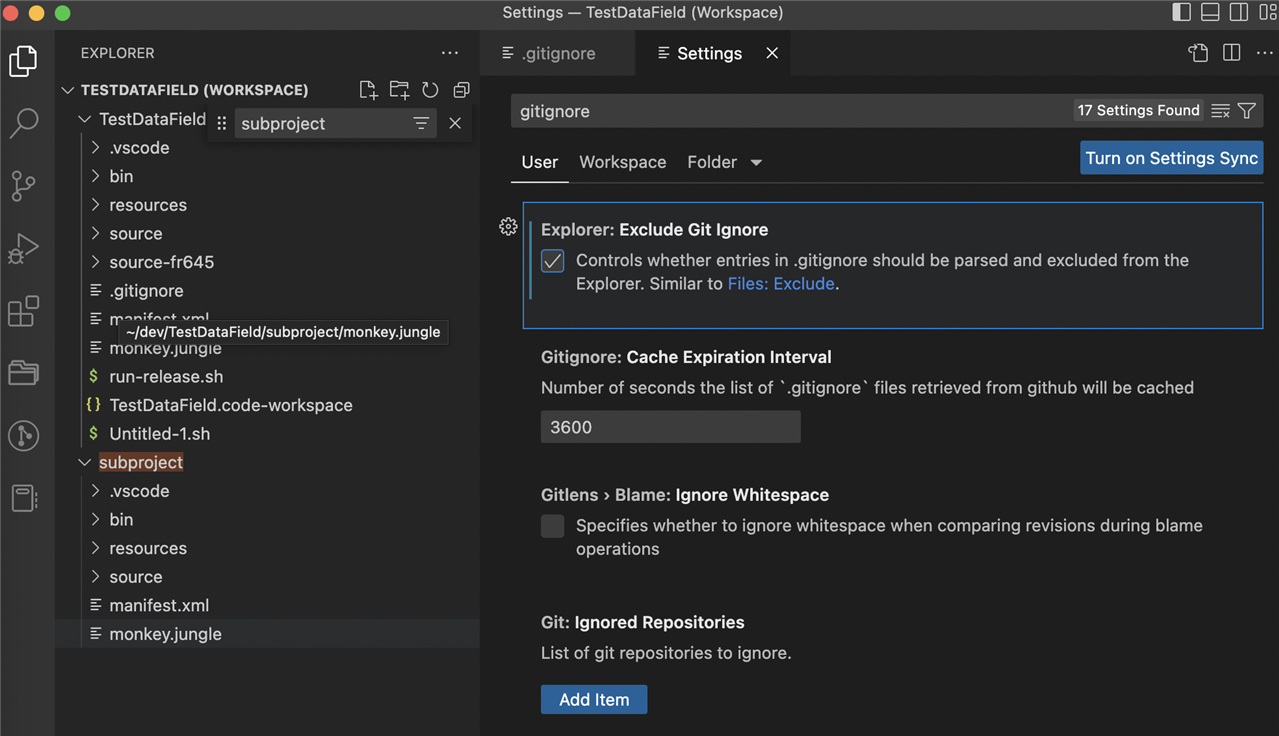
Task: Click the New Folder icon in Explorer
Action: click(399, 90)
